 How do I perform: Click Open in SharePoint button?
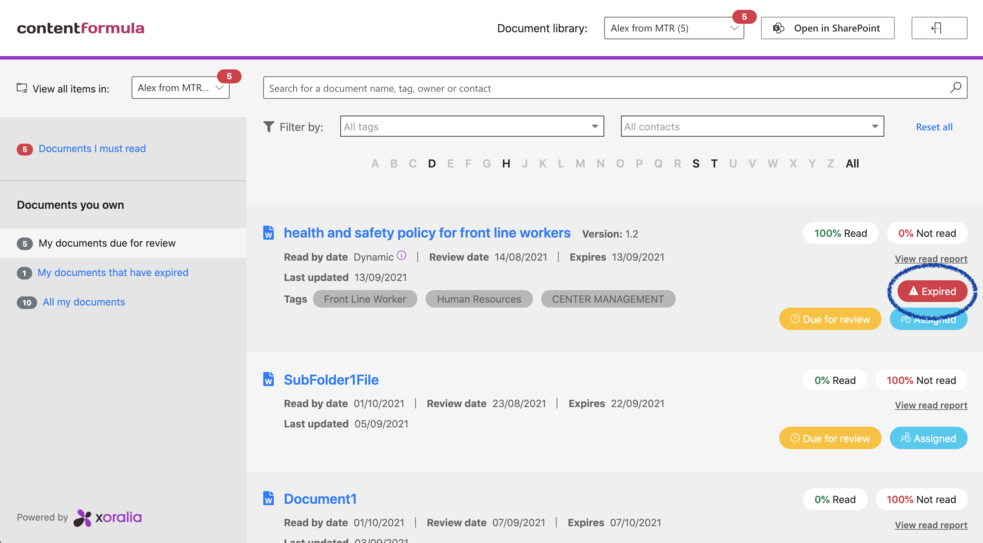[x=828, y=28]
